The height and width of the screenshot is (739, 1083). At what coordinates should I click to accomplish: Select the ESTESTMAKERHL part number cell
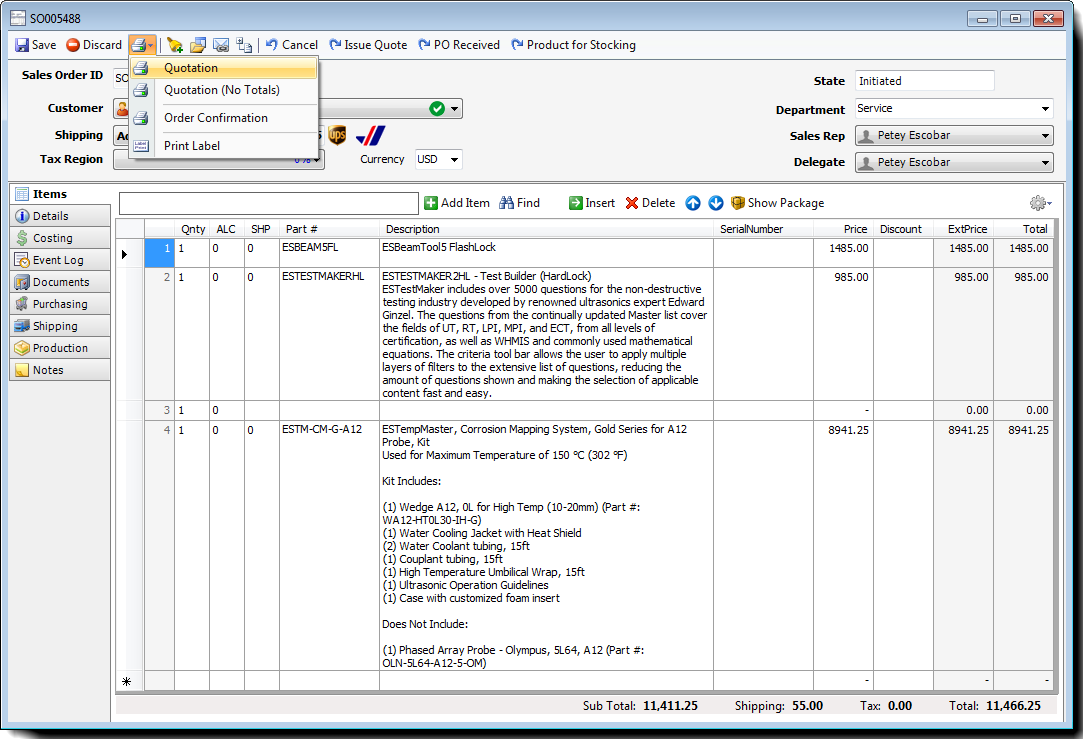(x=329, y=334)
